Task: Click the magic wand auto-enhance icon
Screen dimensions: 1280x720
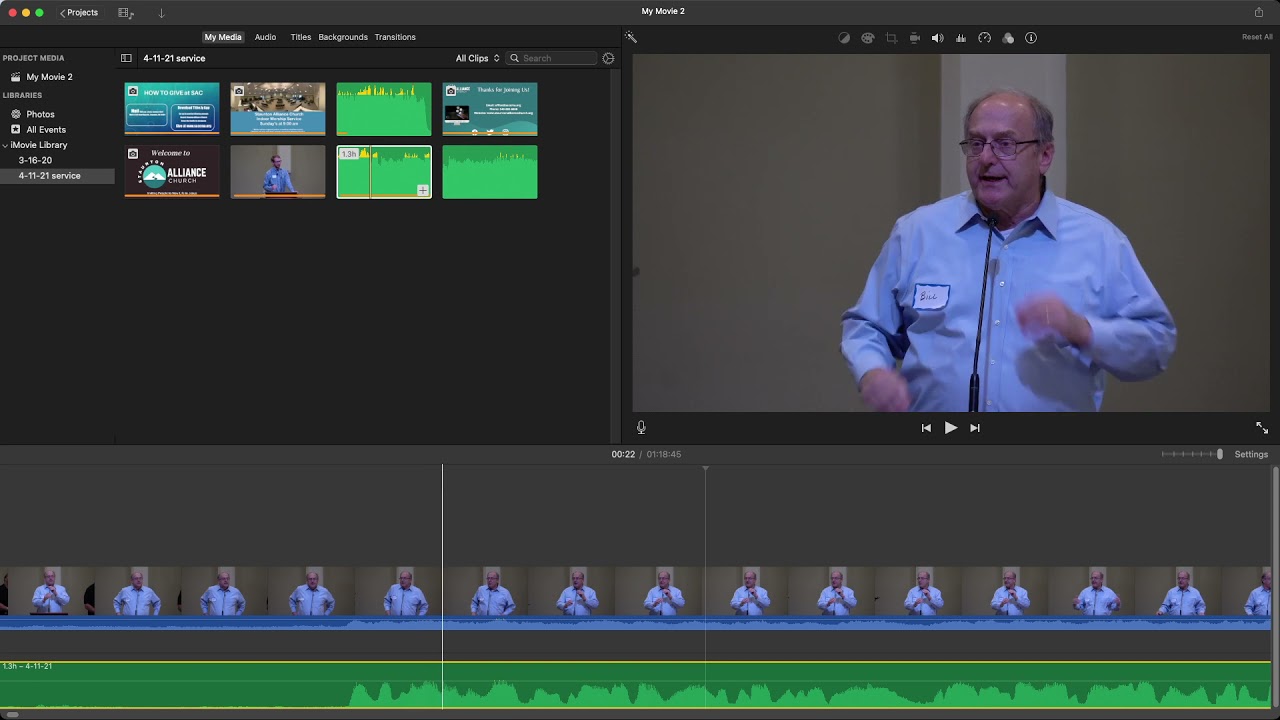Action: [631, 37]
